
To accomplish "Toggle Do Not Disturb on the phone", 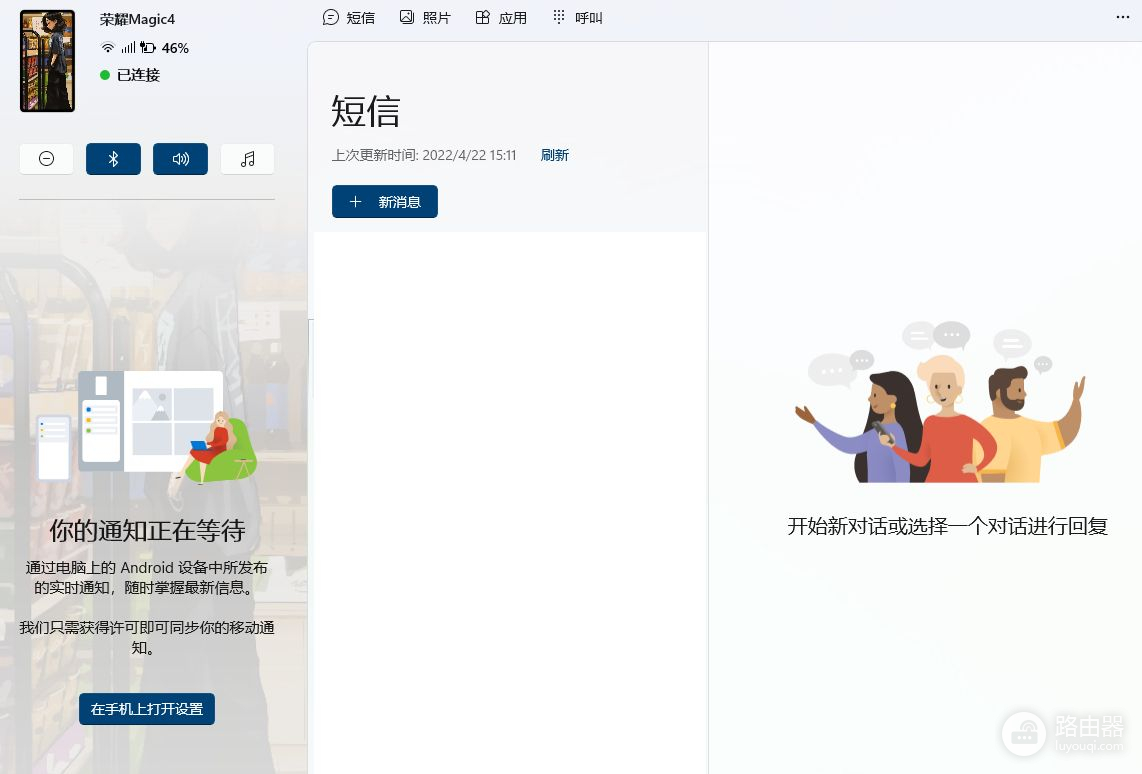I will pyautogui.click(x=46, y=159).
